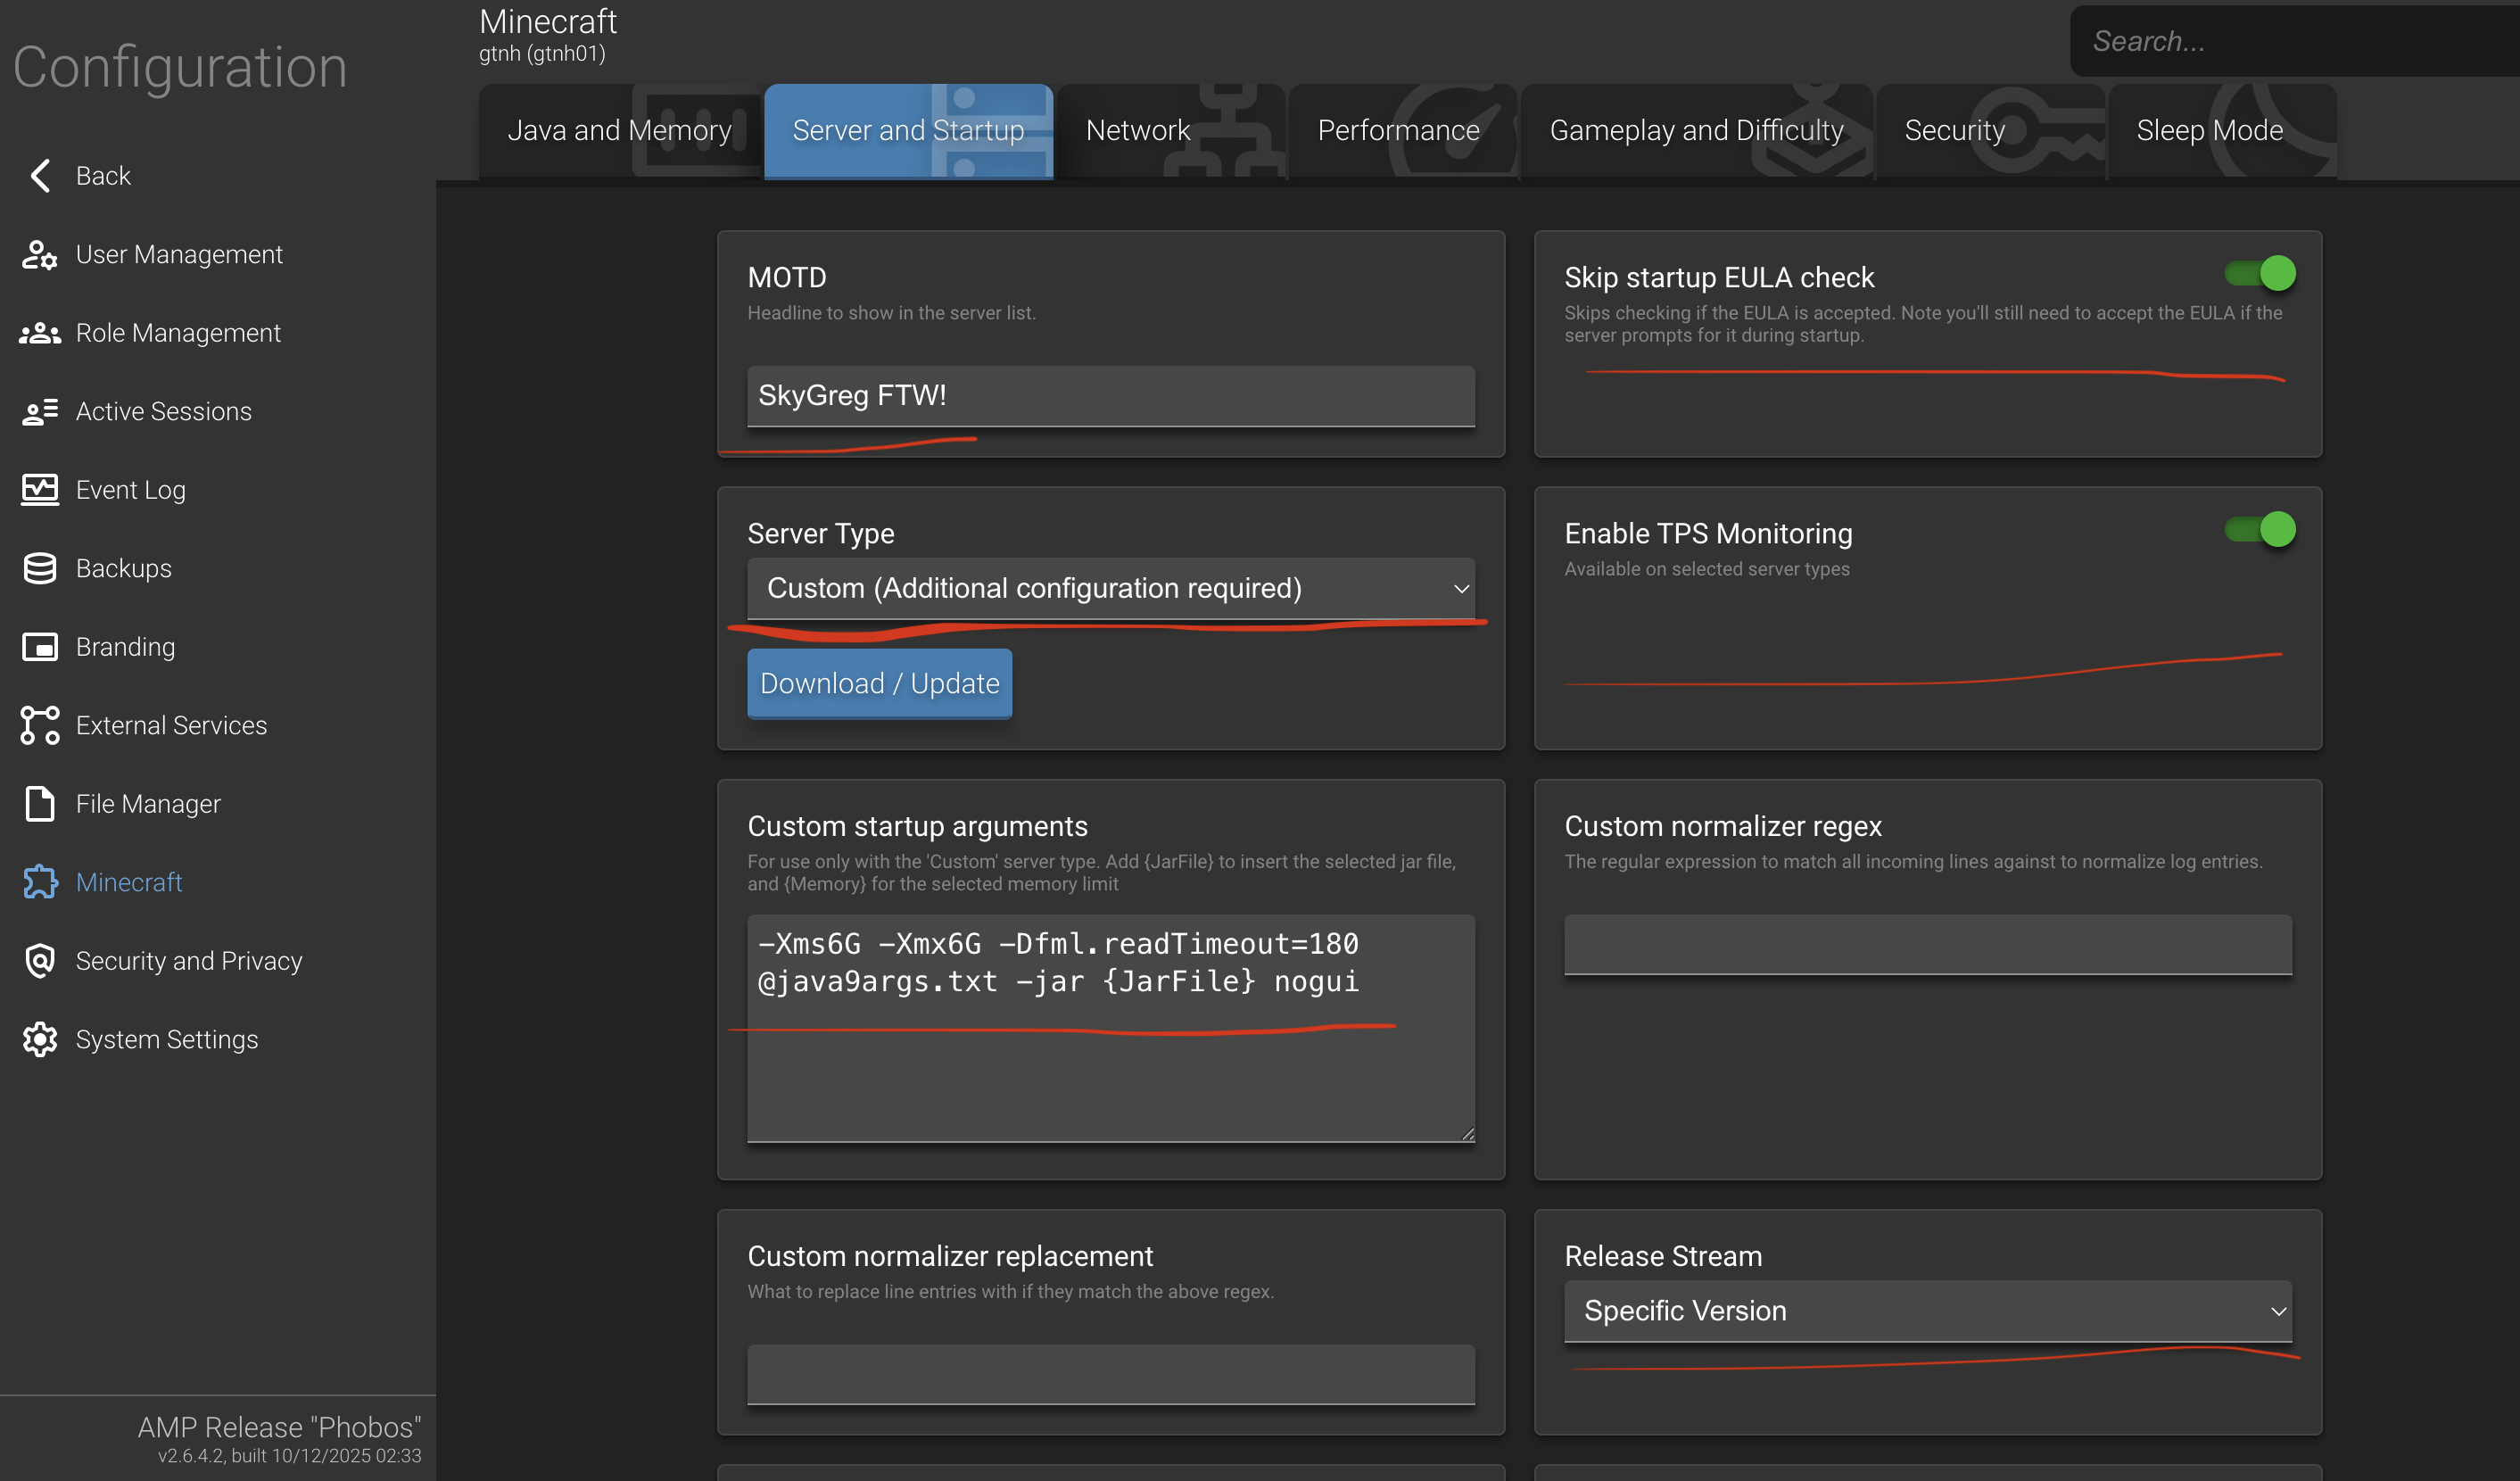Click the Download / Update button

point(879,684)
